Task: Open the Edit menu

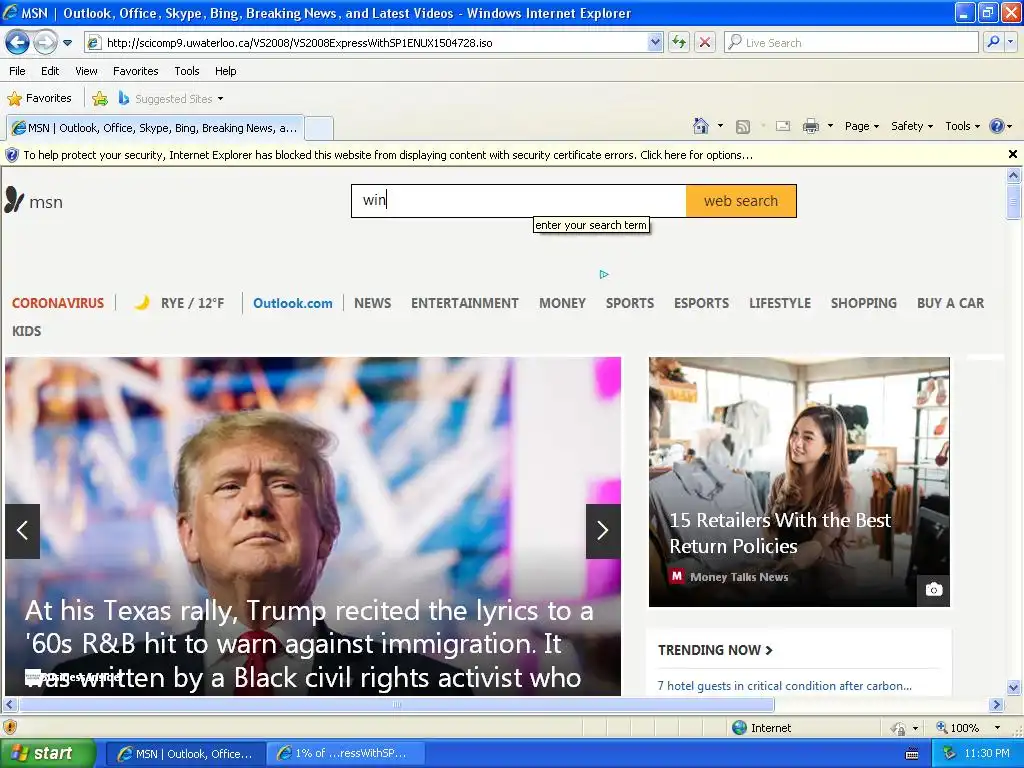Action: 50,71
